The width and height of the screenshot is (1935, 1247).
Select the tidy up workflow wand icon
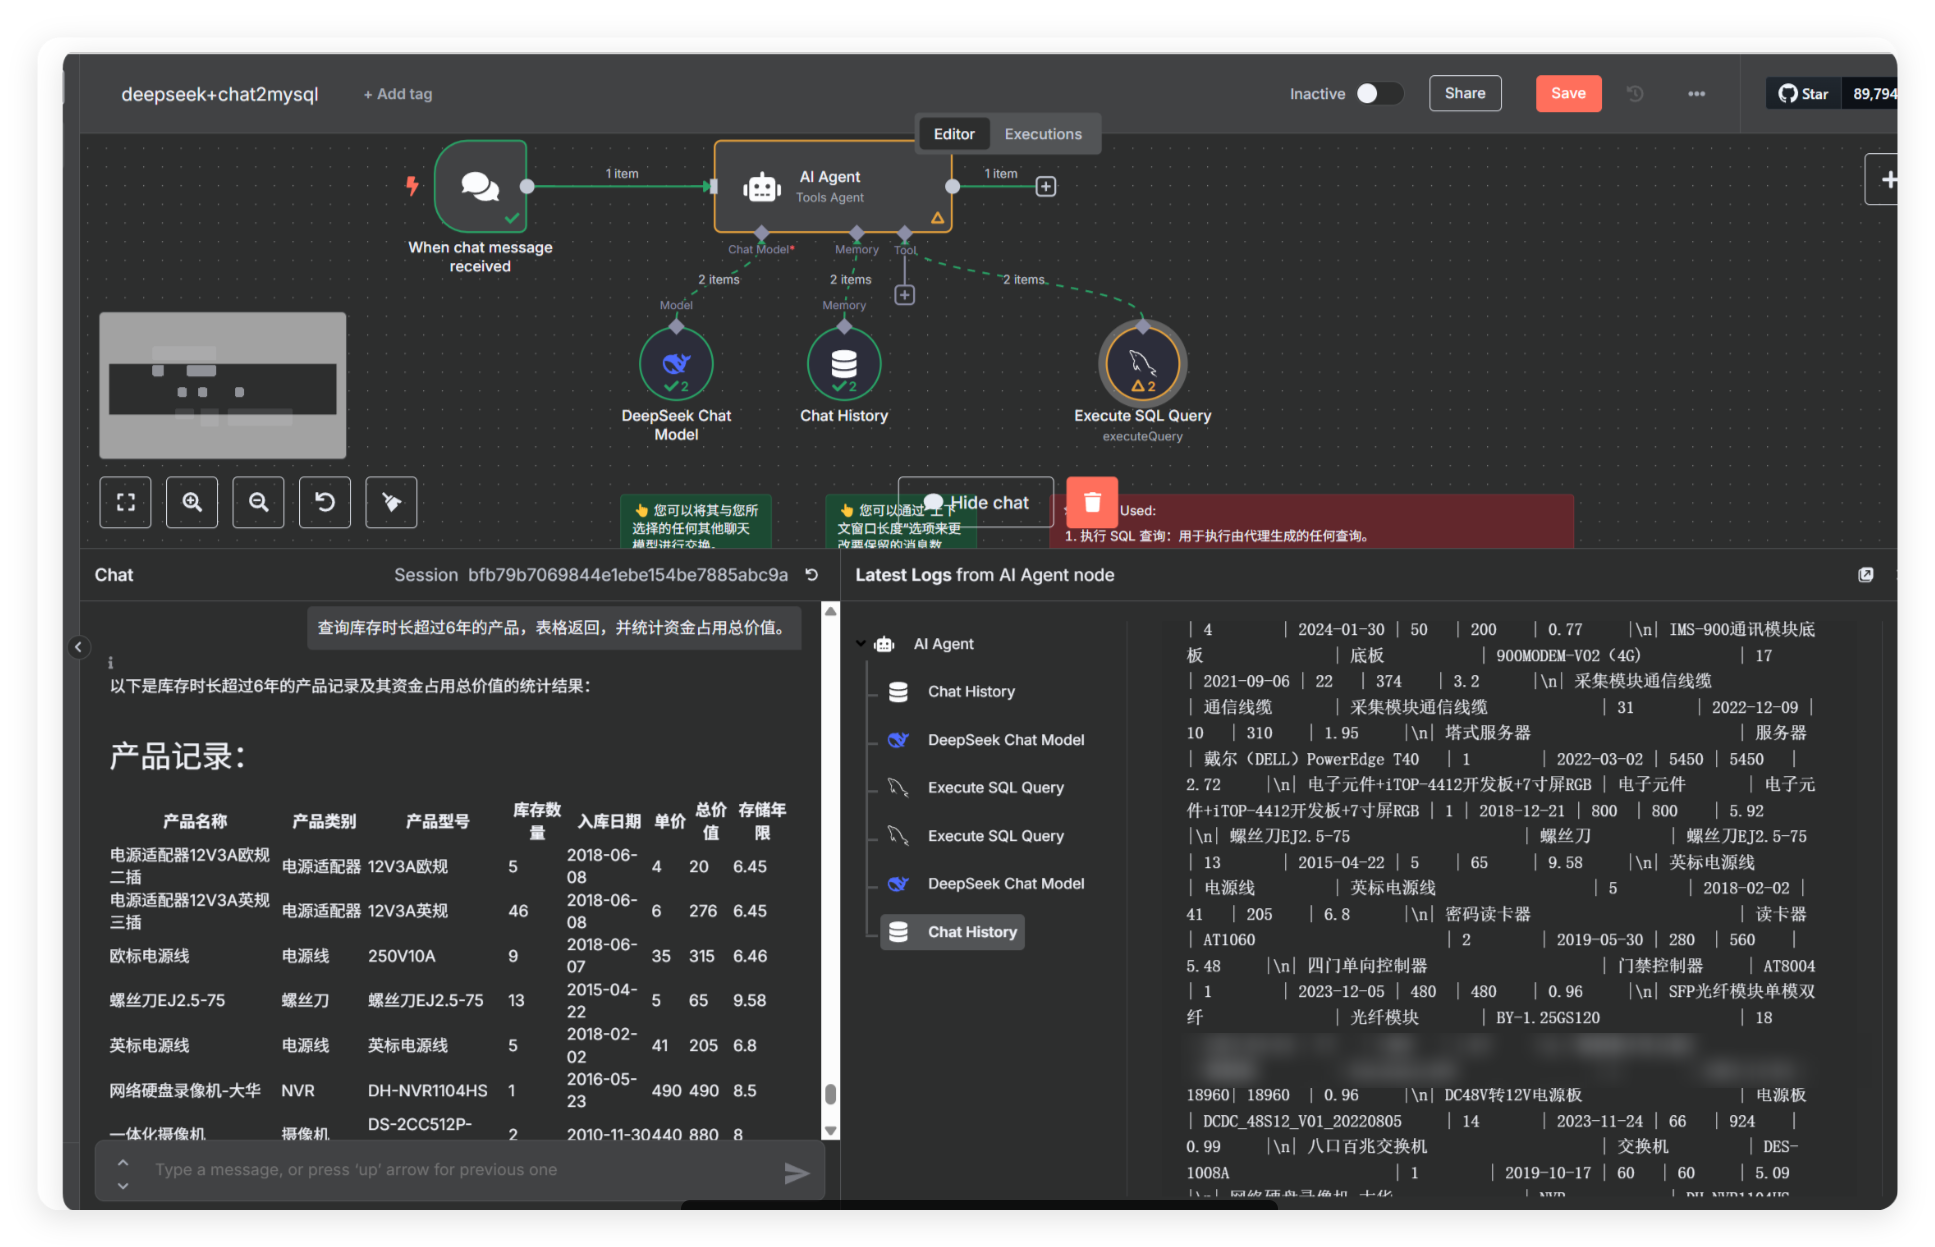391,502
